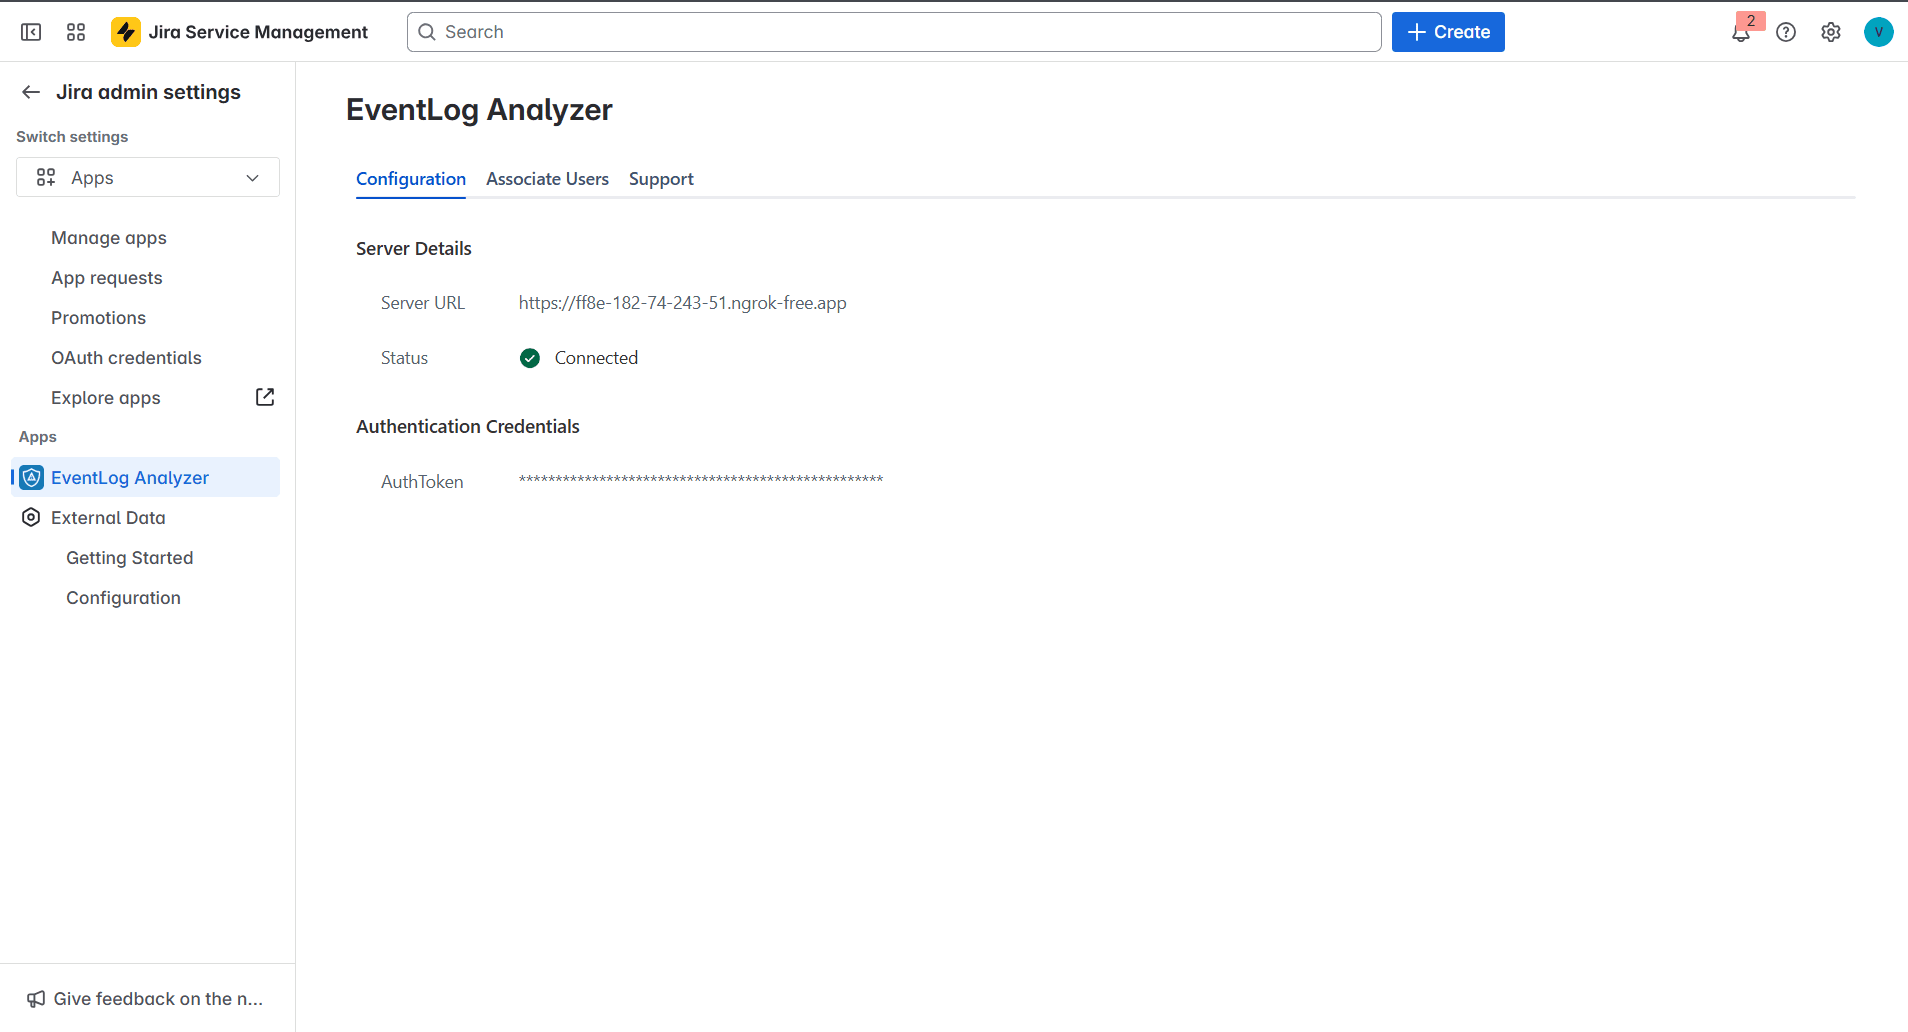Click the masked AuthToken asterisks value

(x=701, y=481)
